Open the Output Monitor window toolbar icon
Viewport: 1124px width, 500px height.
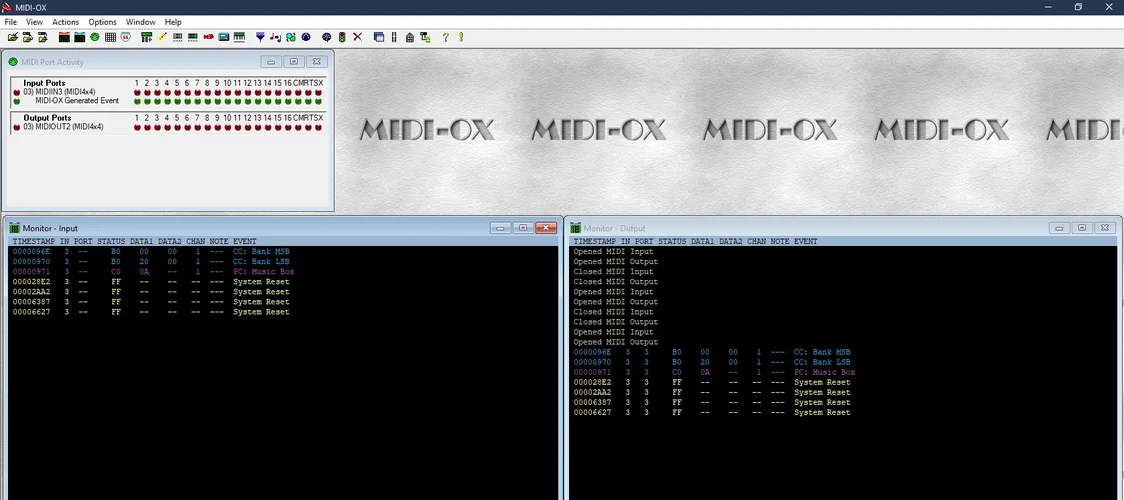coord(80,37)
